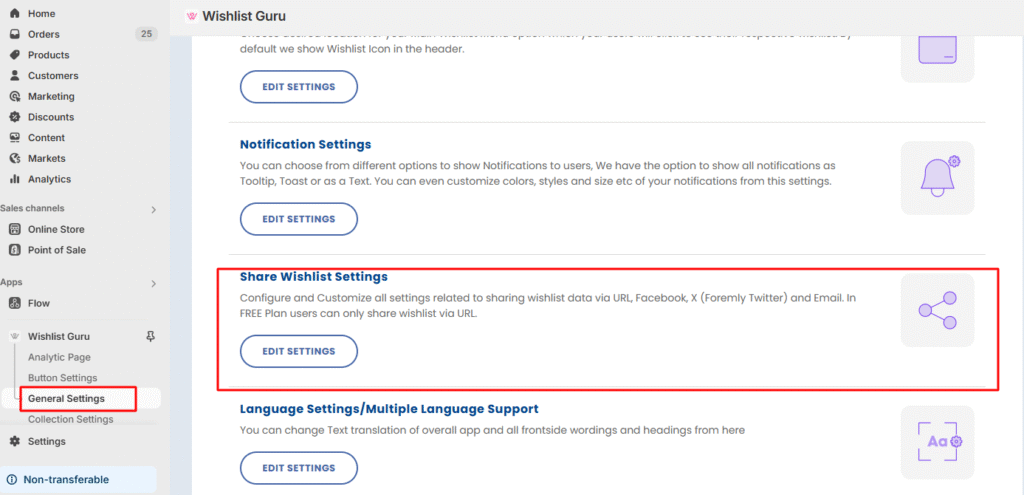Click the Language Settings Aa icon

point(938,443)
